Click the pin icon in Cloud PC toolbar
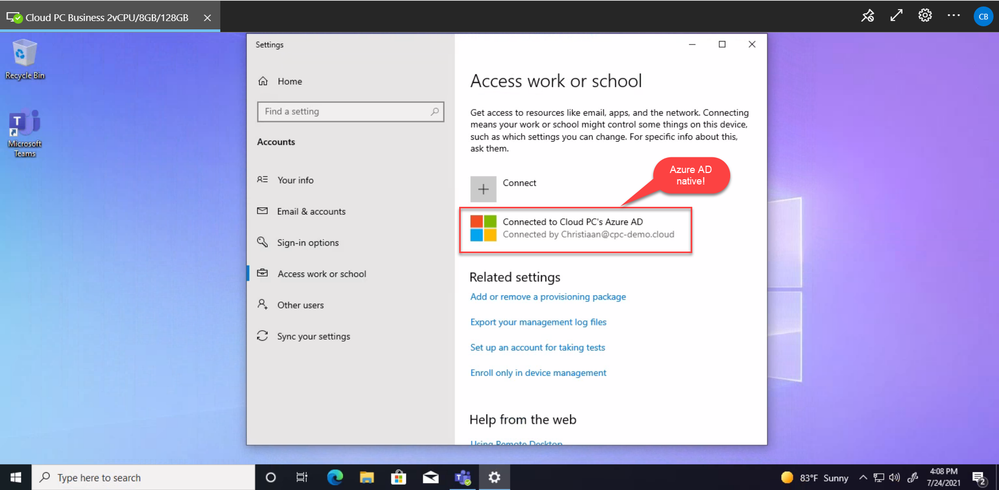The width and height of the screenshot is (999, 490). tap(868, 16)
